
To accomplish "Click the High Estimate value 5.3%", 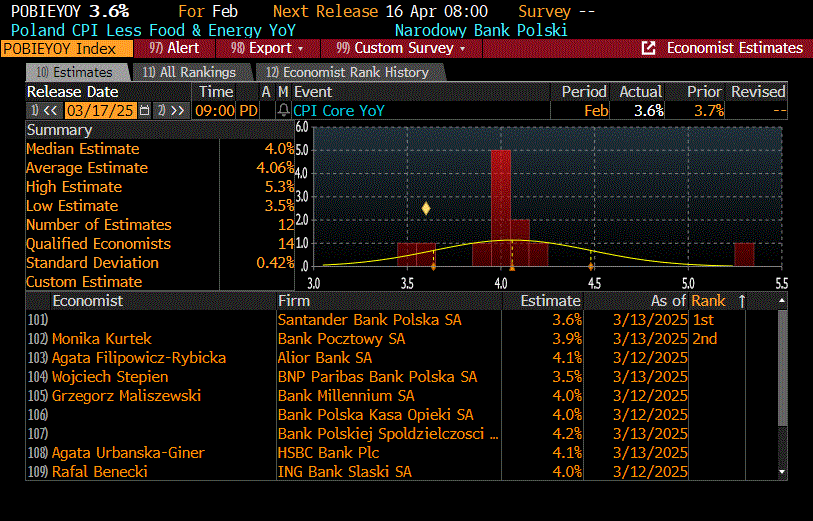I will tap(279, 187).
